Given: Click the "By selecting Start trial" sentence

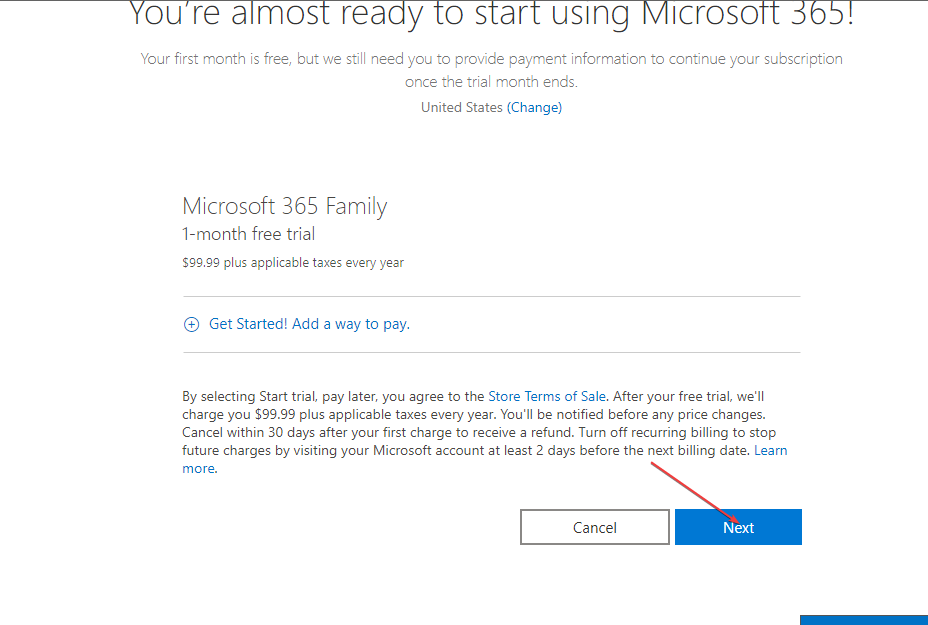Looking at the screenshot, I should click(x=332, y=396).
